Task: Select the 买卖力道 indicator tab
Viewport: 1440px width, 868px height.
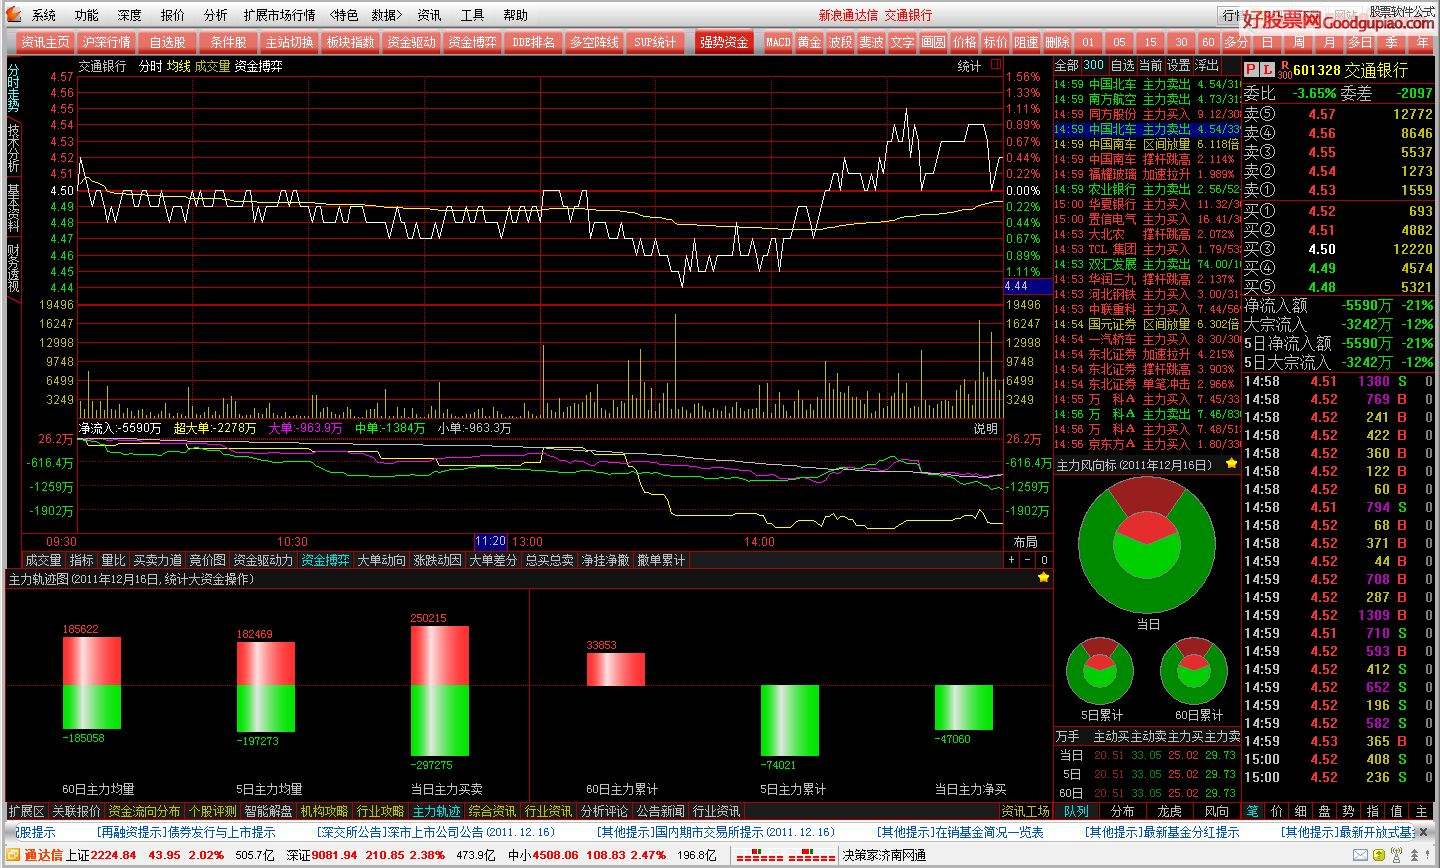Action: (158, 560)
